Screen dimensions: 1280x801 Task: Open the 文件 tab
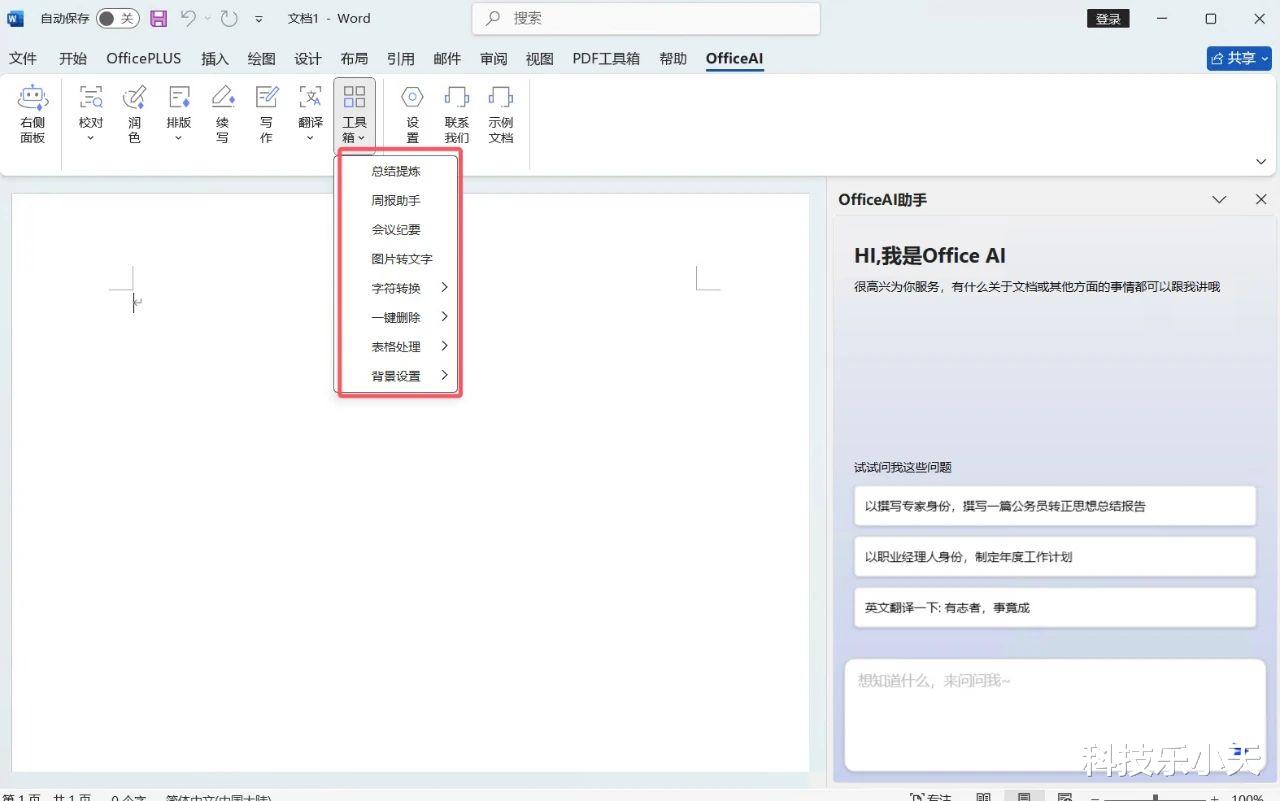(23, 58)
